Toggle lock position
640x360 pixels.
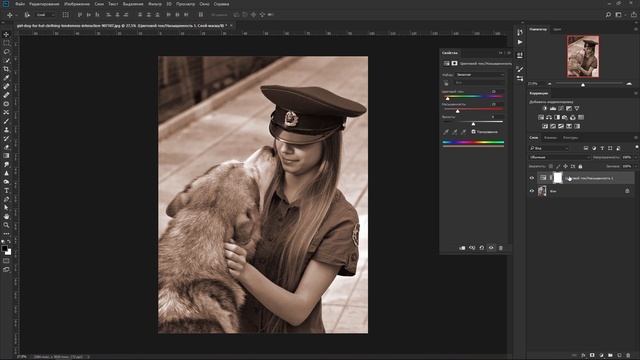click(x=565, y=167)
